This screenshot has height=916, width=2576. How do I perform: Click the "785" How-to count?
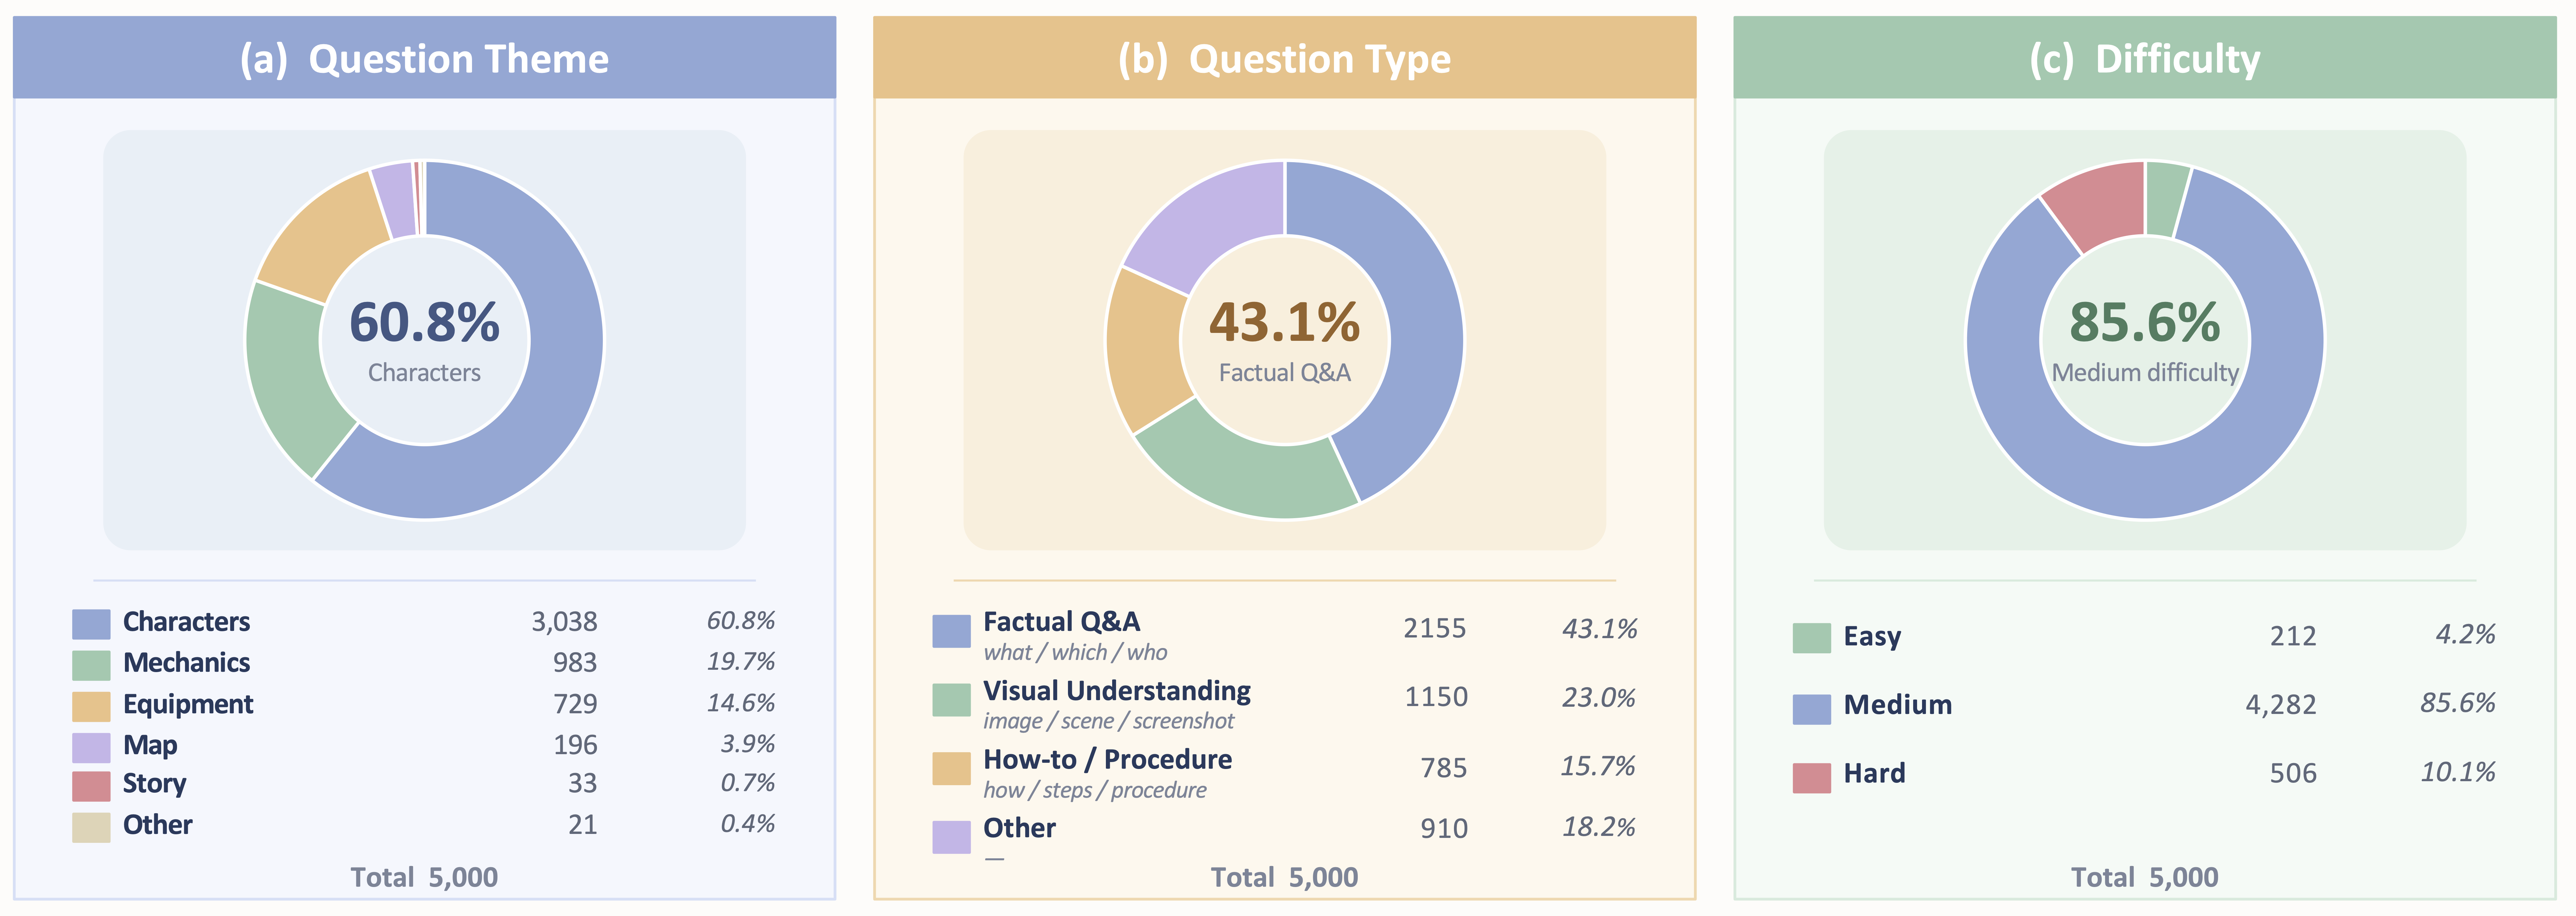click(x=1444, y=768)
